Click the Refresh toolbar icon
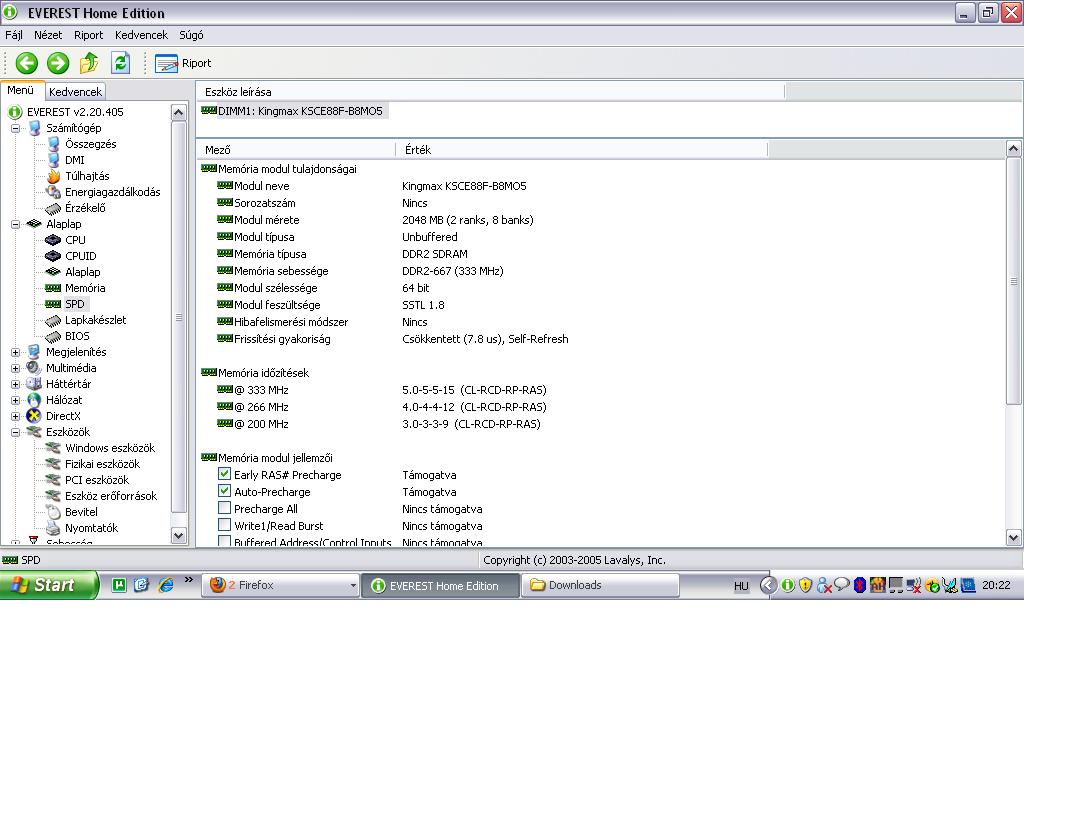This screenshot has width=1088, height=816. click(x=121, y=63)
